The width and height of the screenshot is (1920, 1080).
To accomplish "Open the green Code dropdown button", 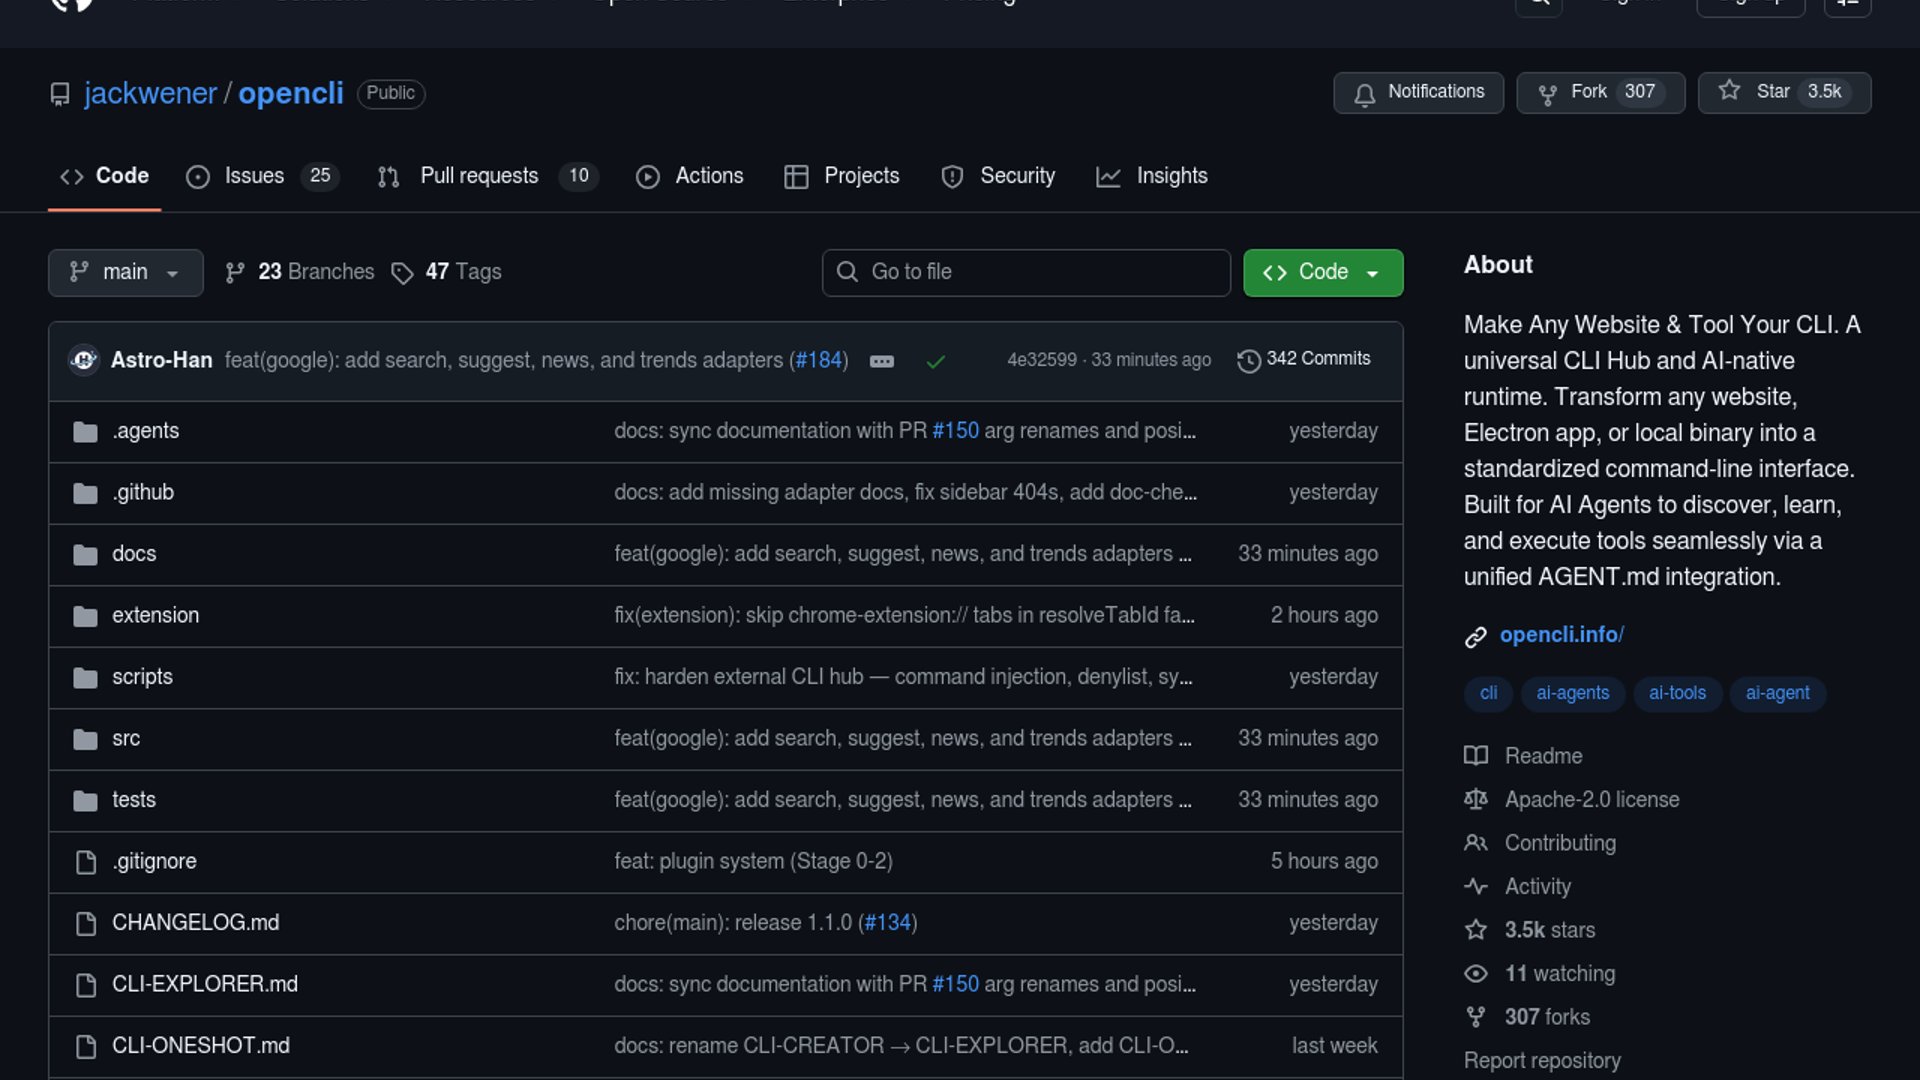I will click(x=1322, y=272).
